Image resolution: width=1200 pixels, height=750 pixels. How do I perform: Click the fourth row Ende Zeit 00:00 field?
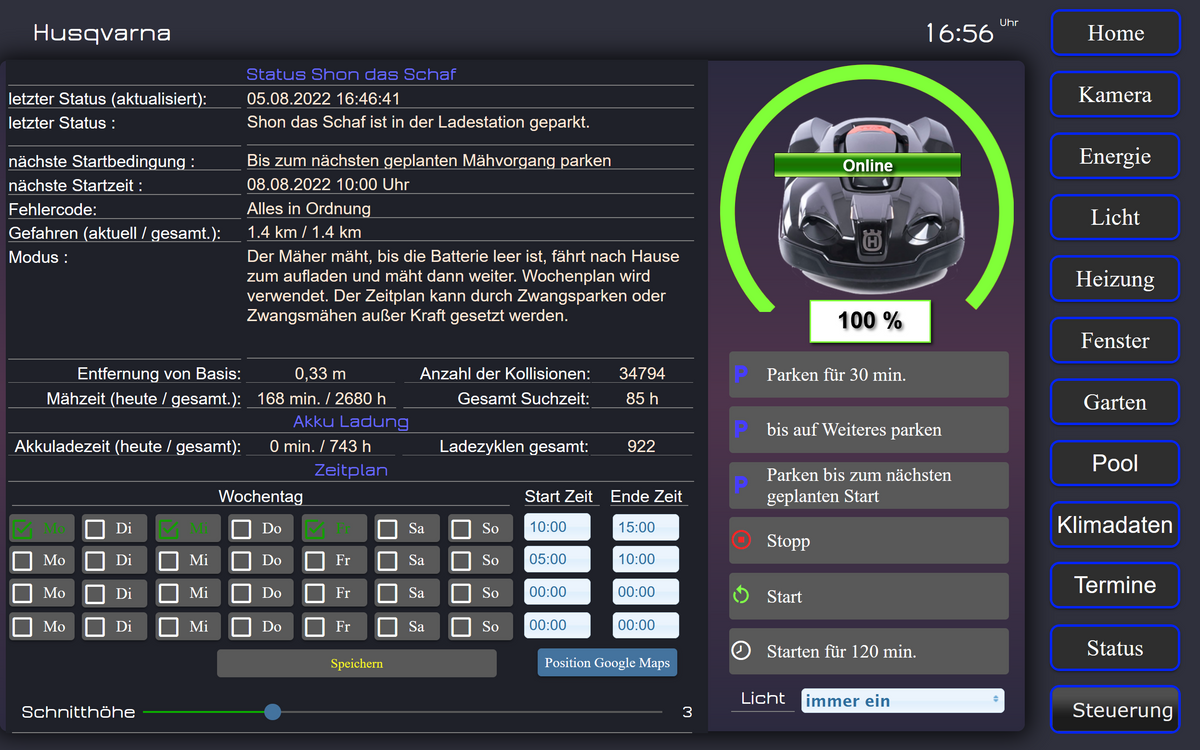pos(645,625)
